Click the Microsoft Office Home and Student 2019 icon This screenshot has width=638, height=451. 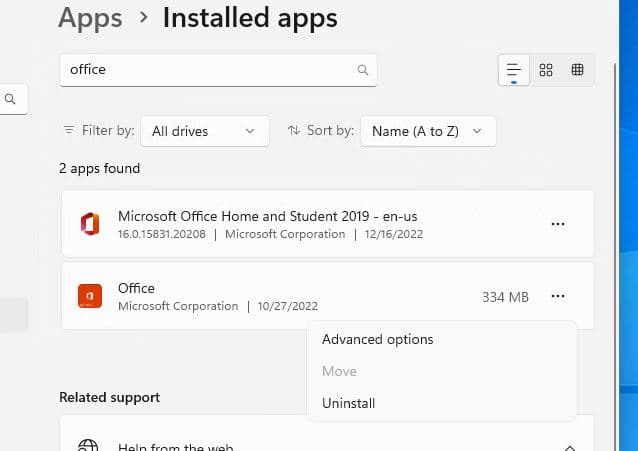(x=90, y=224)
